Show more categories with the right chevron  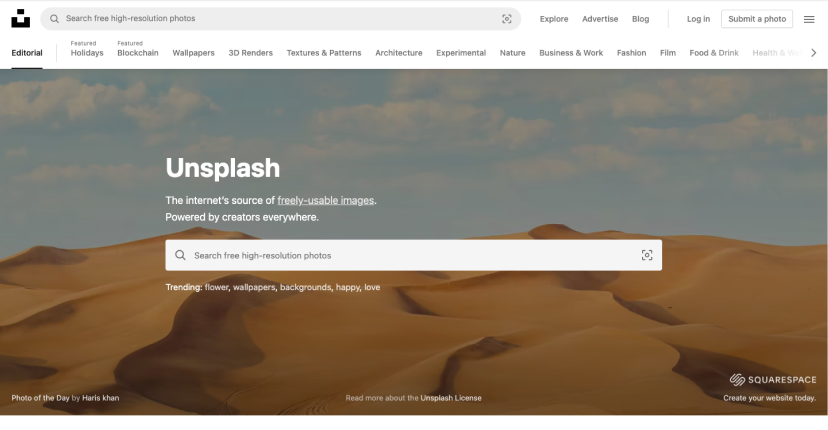[814, 53]
